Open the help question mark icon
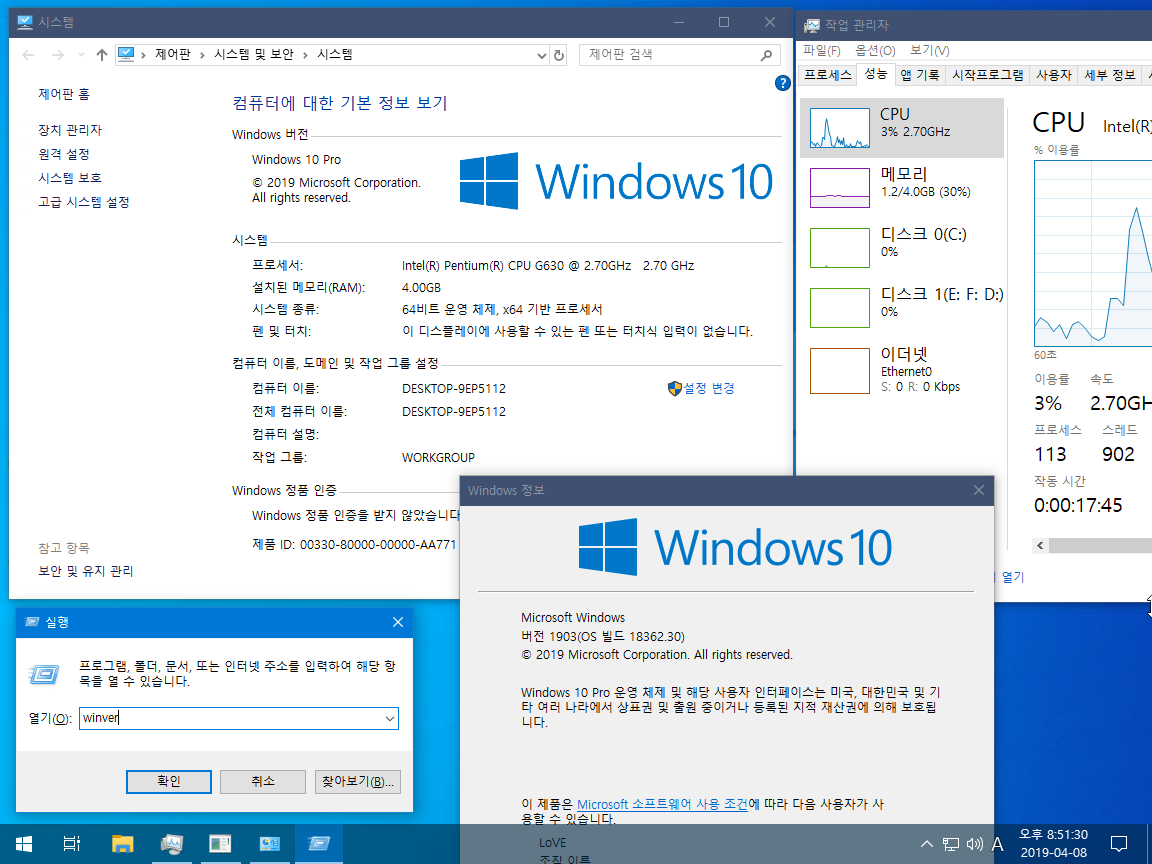1152x864 pixels. [783, 83]
